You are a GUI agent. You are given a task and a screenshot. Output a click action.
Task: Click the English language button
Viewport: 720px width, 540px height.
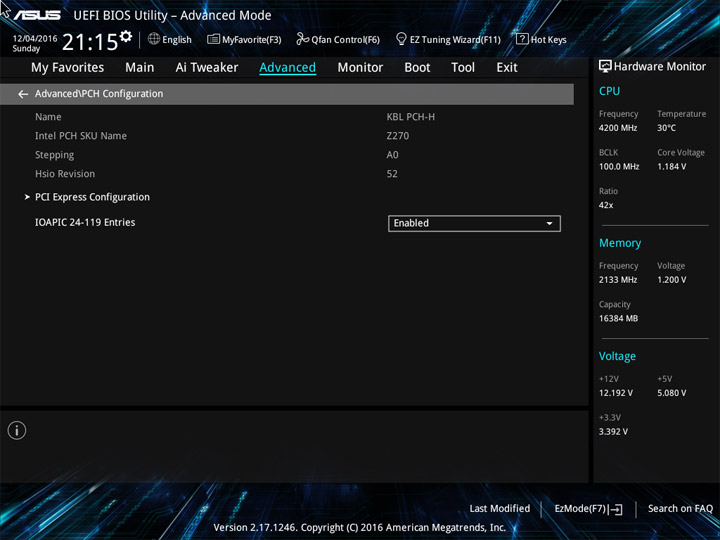click(x=169, y=39)
